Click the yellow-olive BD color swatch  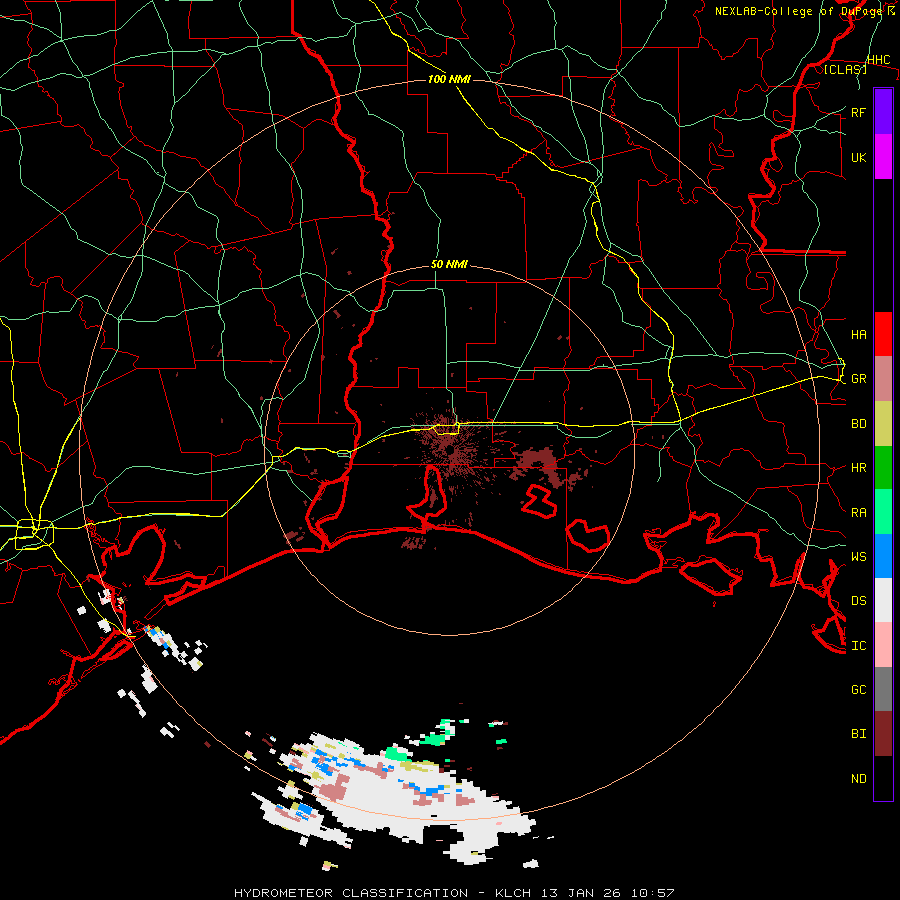pos(883,423)
